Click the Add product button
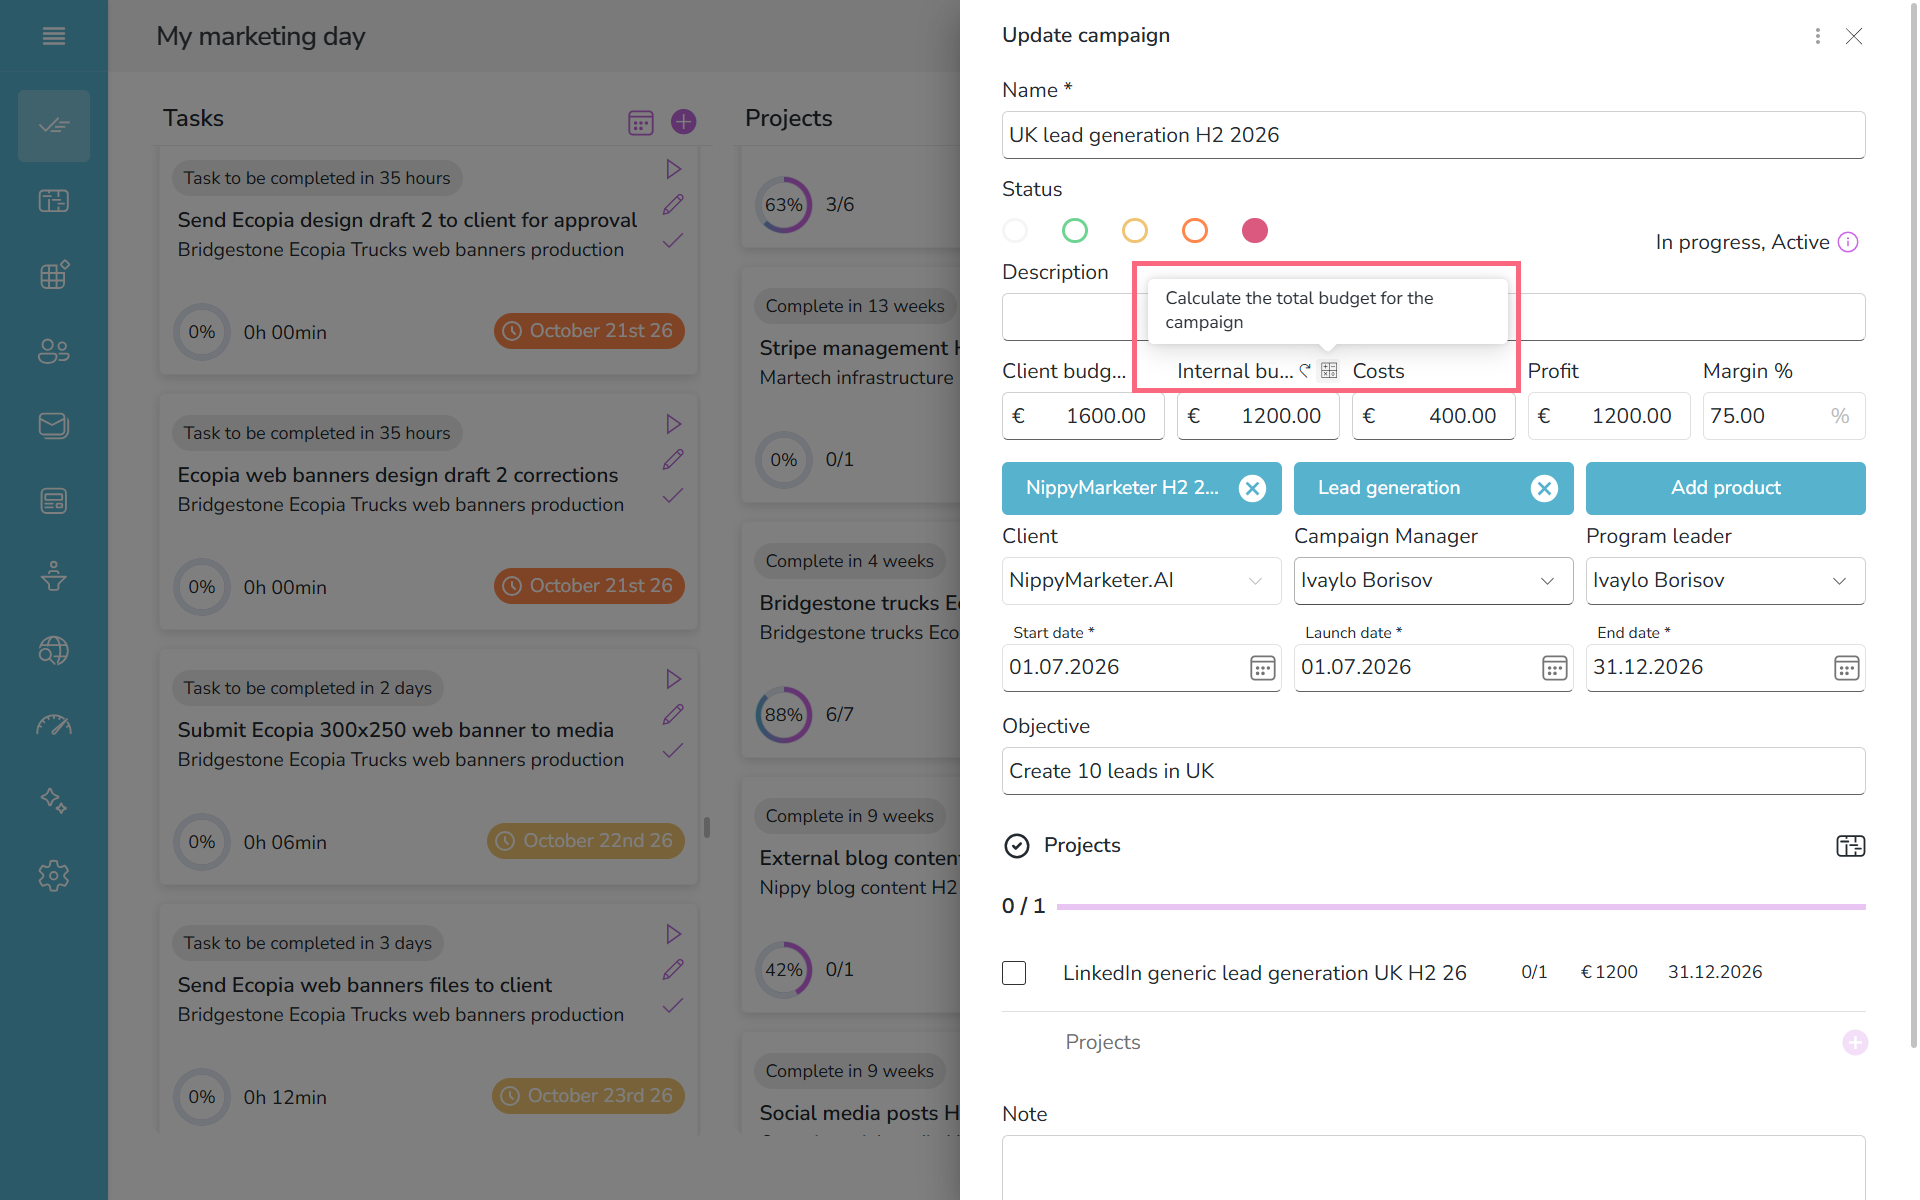 pos(1725,488)
